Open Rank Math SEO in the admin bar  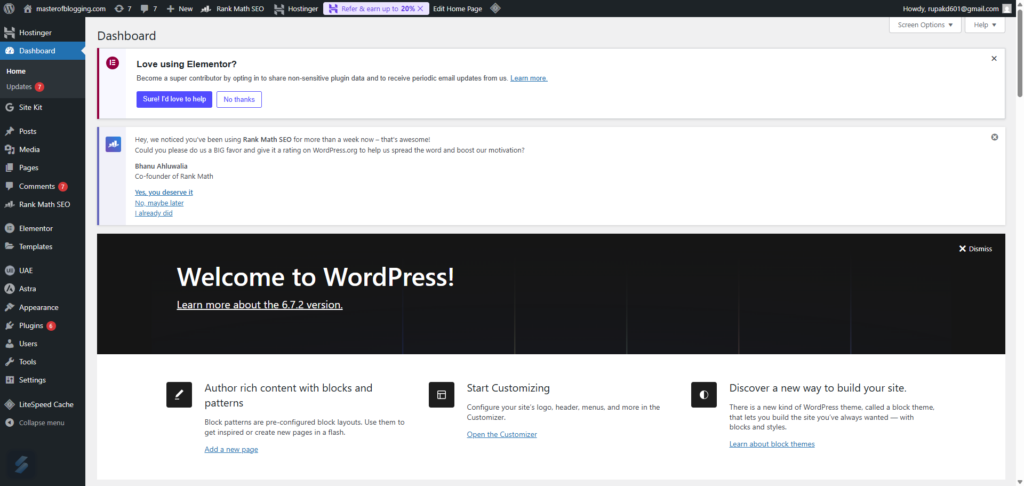[232, 8]
